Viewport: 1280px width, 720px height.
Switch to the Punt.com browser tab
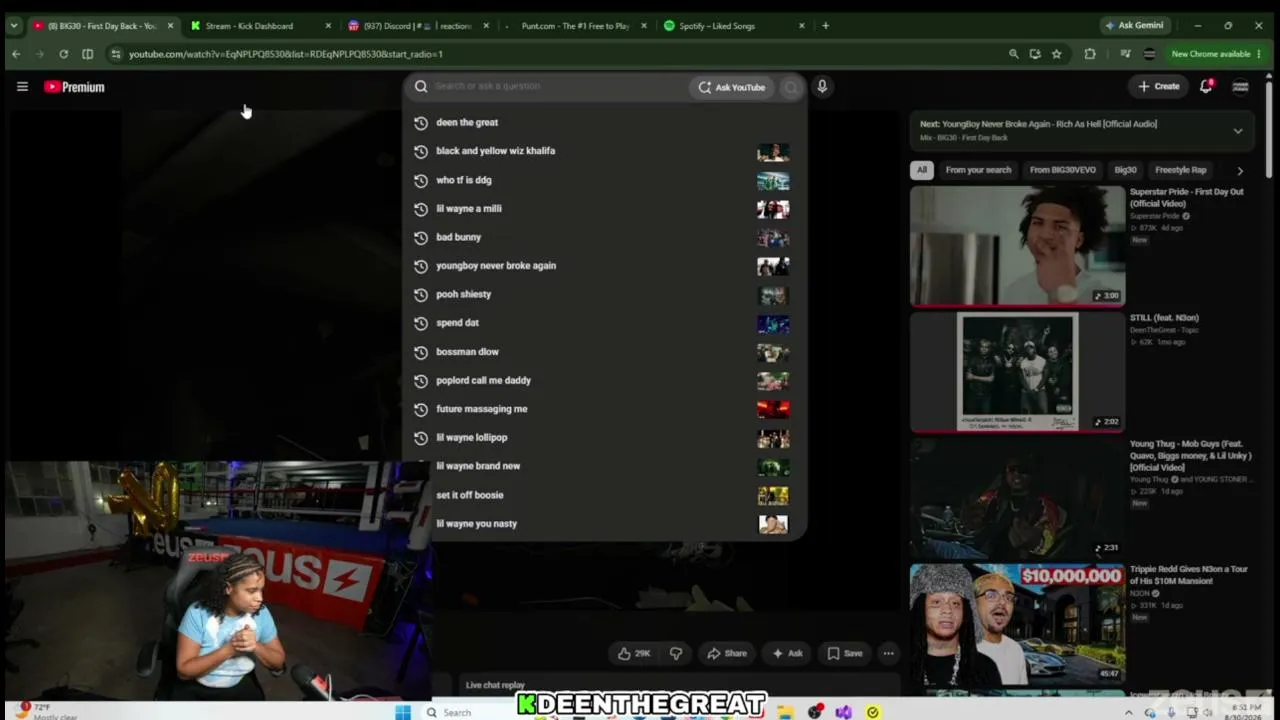pos(577,26)
